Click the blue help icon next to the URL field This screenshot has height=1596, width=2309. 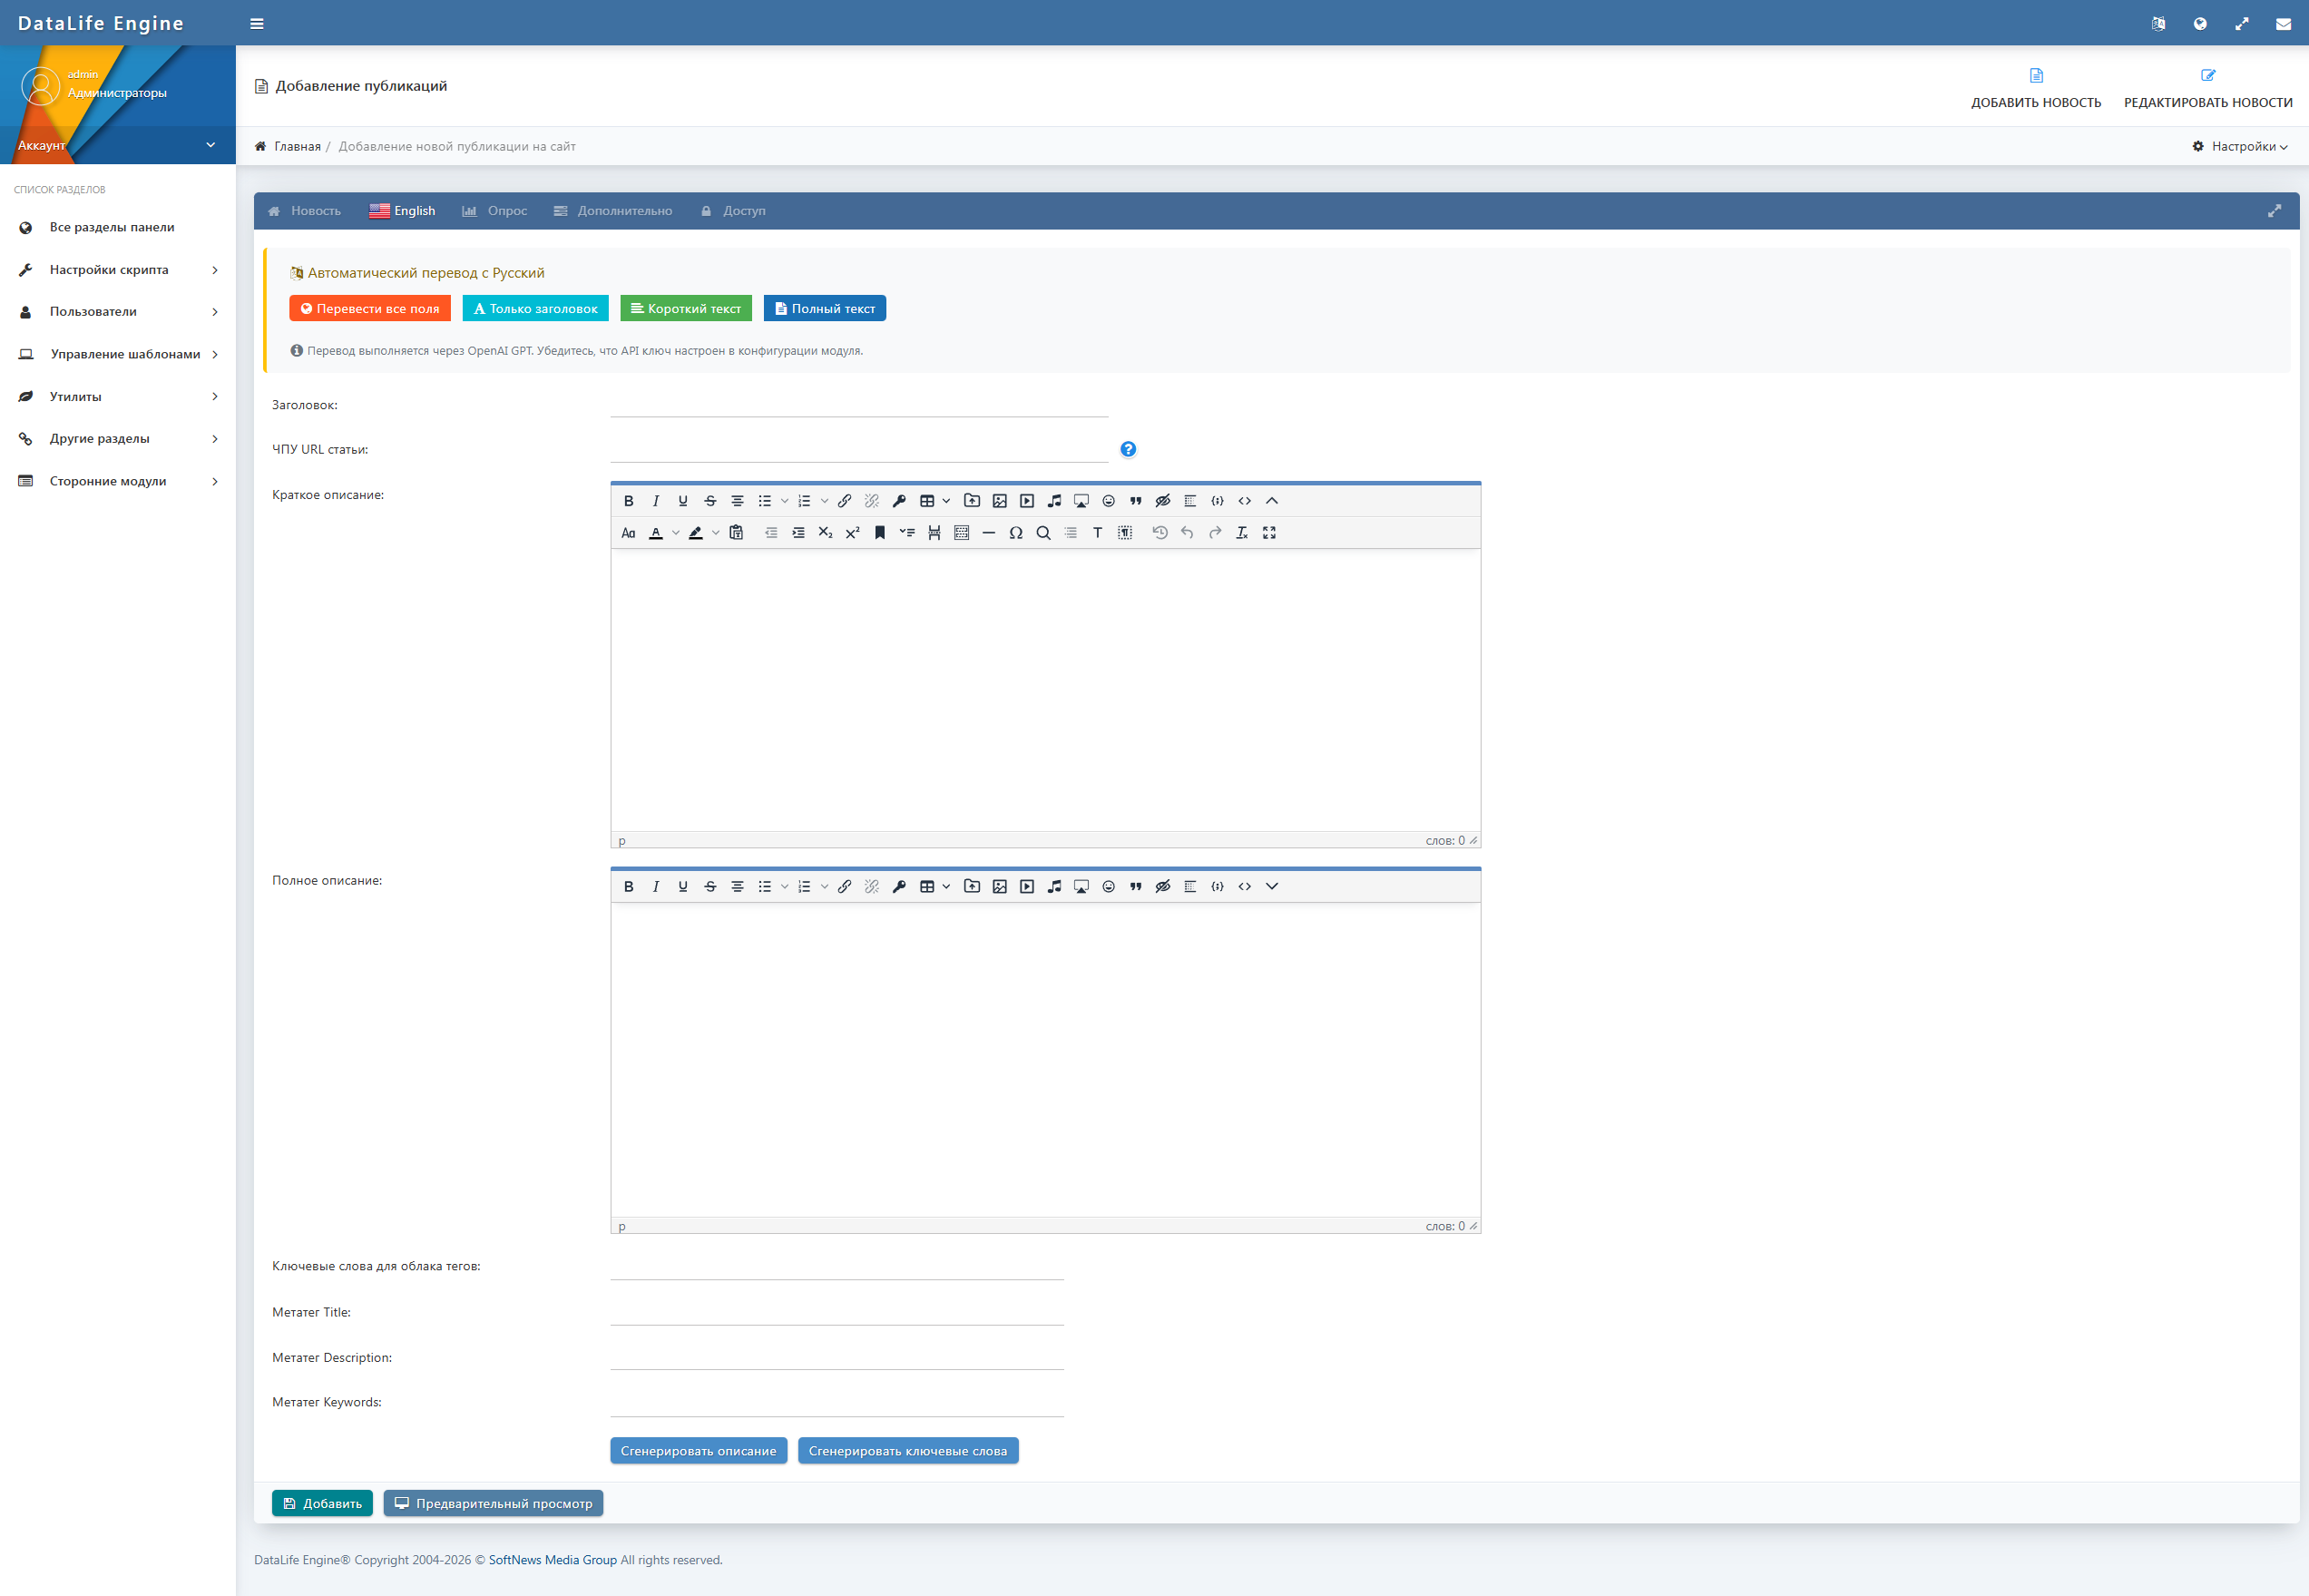1128,449
